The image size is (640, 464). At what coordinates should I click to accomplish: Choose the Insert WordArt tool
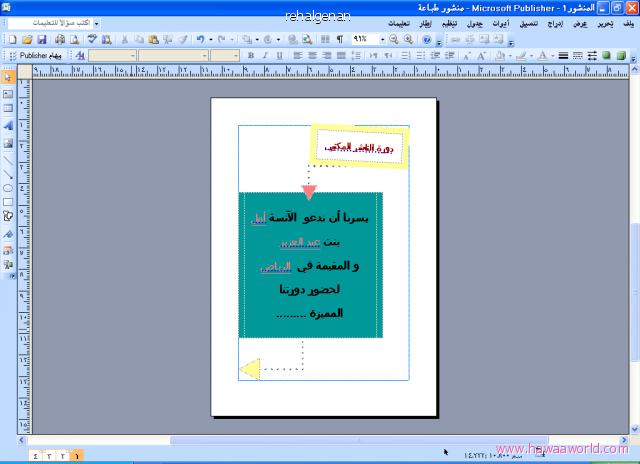click(x=8, y=125)
